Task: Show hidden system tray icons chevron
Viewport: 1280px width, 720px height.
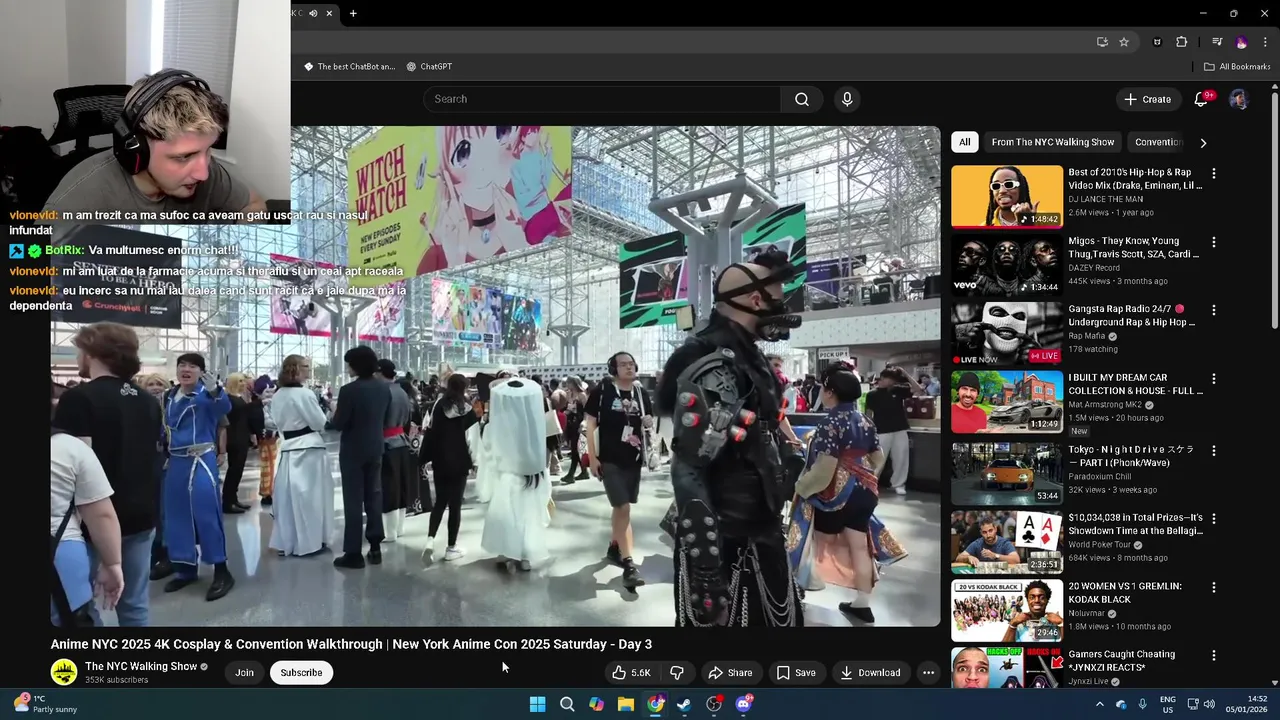Action: [1099, 704]
